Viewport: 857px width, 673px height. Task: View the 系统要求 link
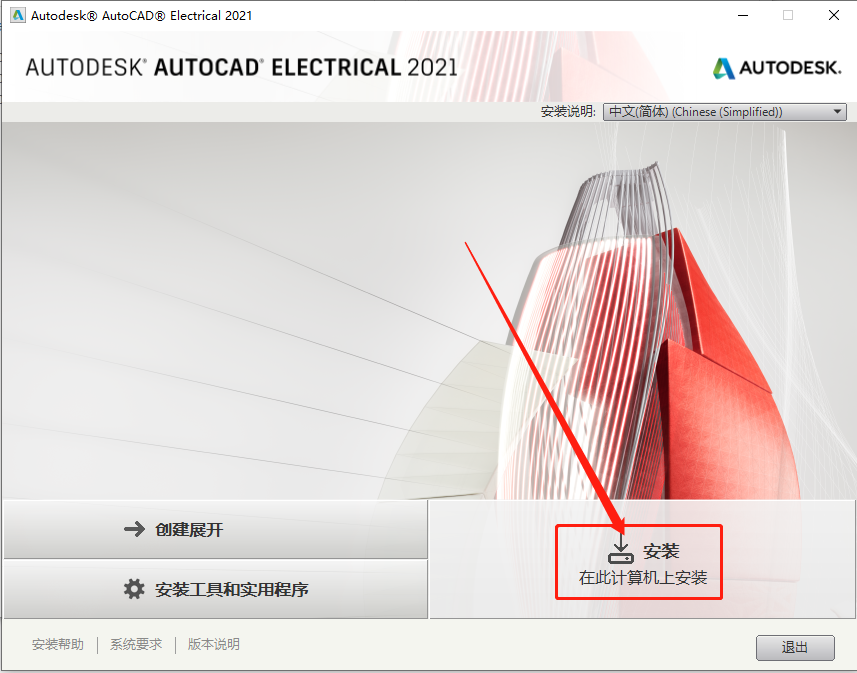(136, 644)
